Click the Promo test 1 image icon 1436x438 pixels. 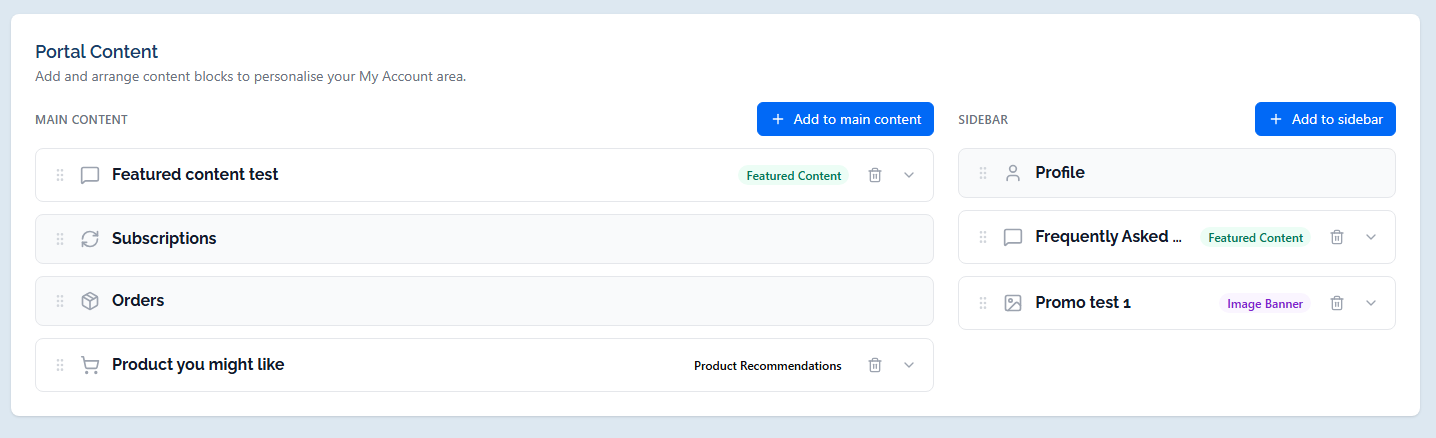(x=1013, y=303)
